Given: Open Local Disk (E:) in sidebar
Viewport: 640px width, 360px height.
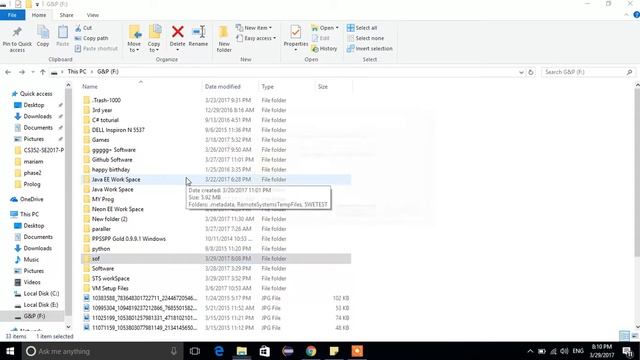Looking at the screenshot, I should tap(40, 305).
